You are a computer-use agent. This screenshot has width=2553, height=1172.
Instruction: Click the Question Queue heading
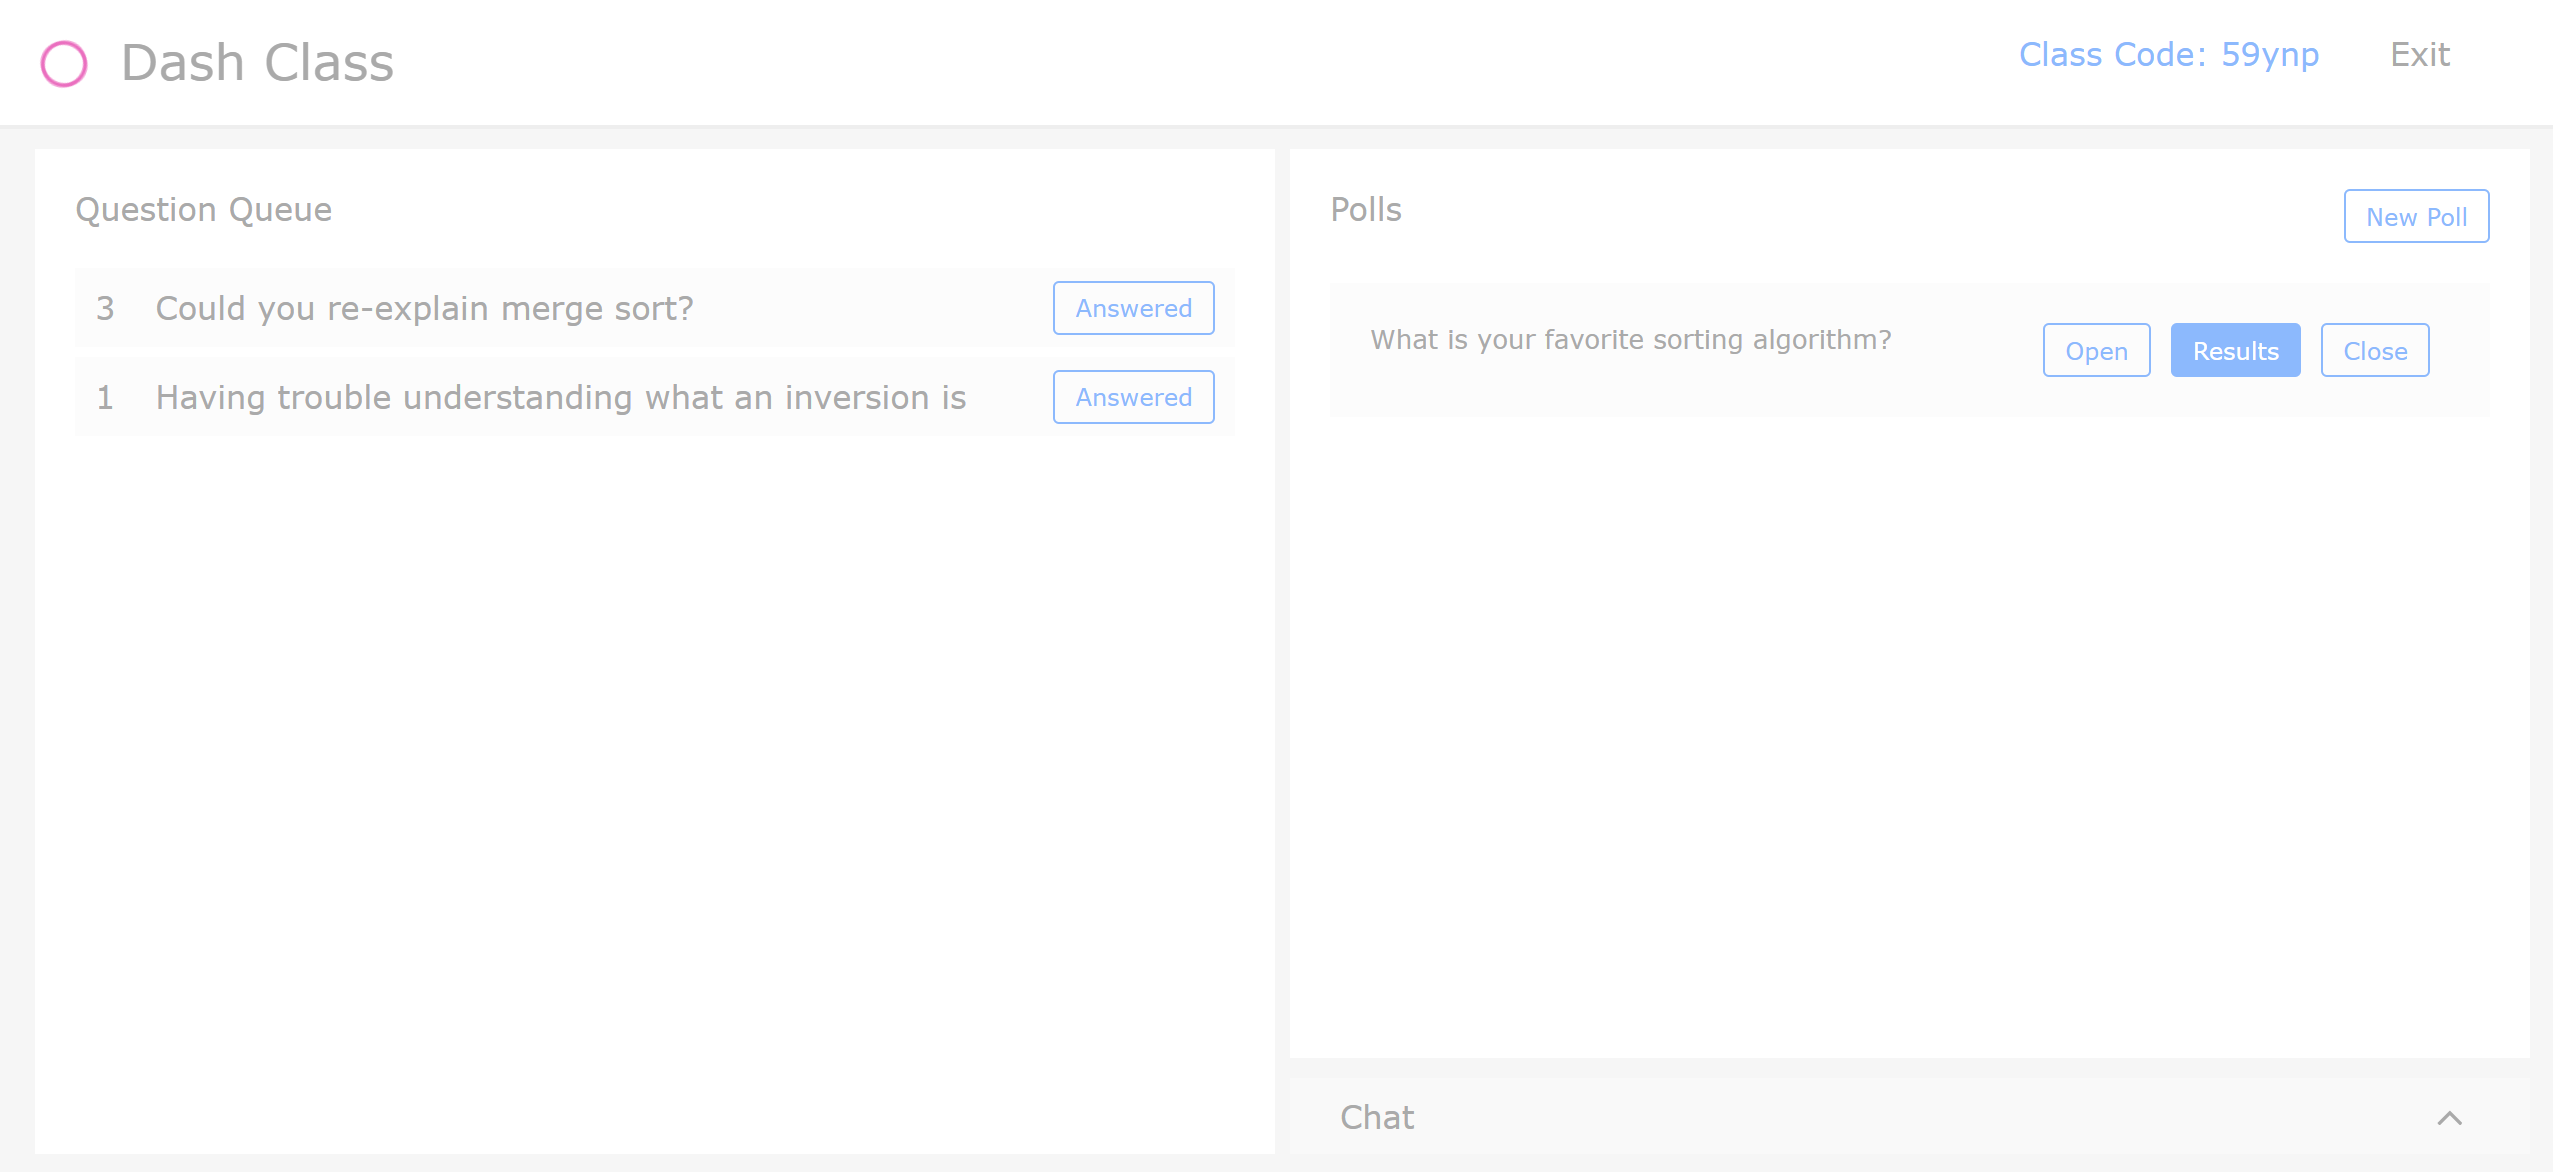pyautogui.click(x=203, y=210)
